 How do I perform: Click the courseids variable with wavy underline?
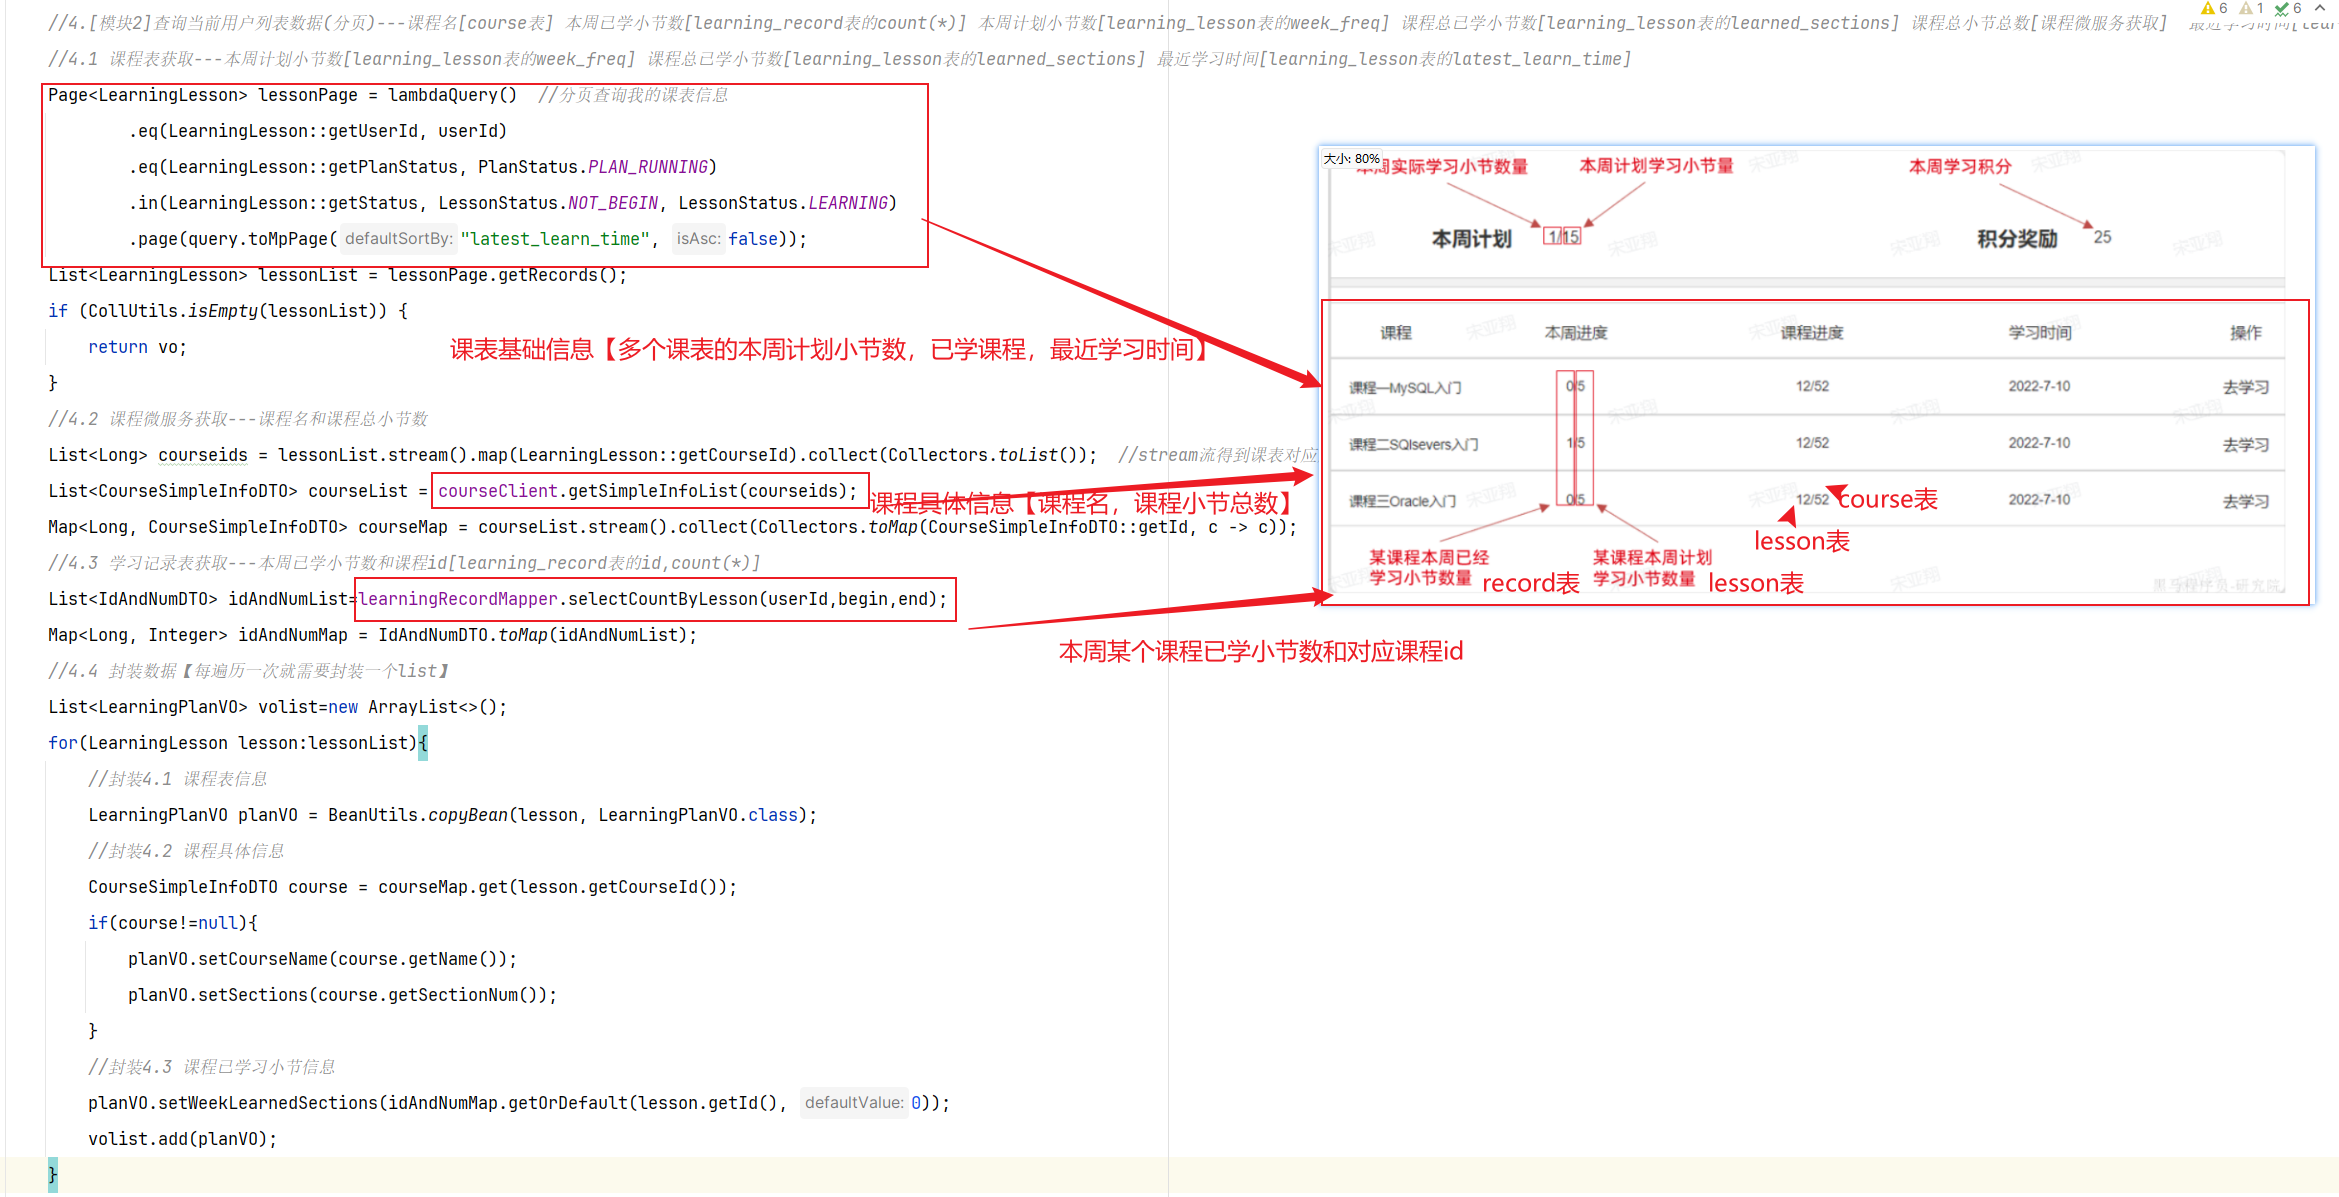tap(202, 455)
